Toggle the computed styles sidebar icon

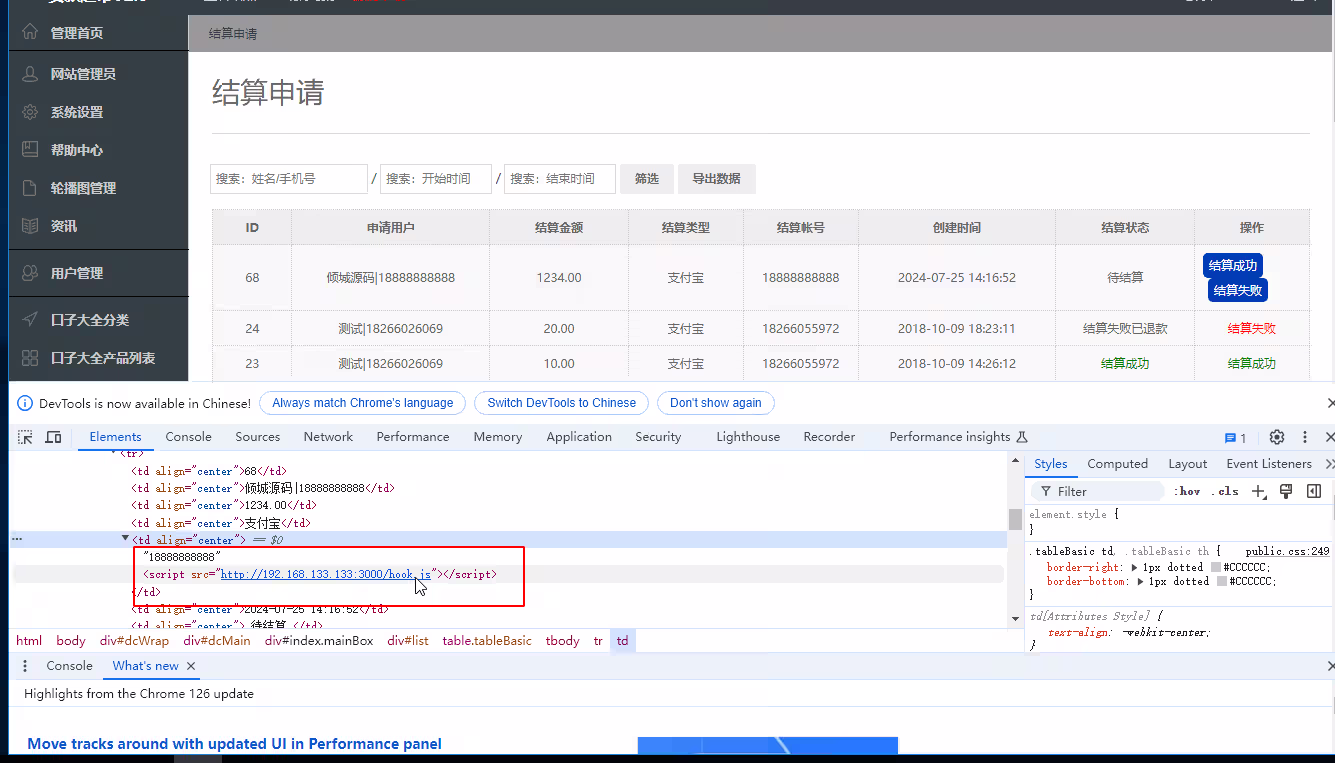[x=1314, y=491]
